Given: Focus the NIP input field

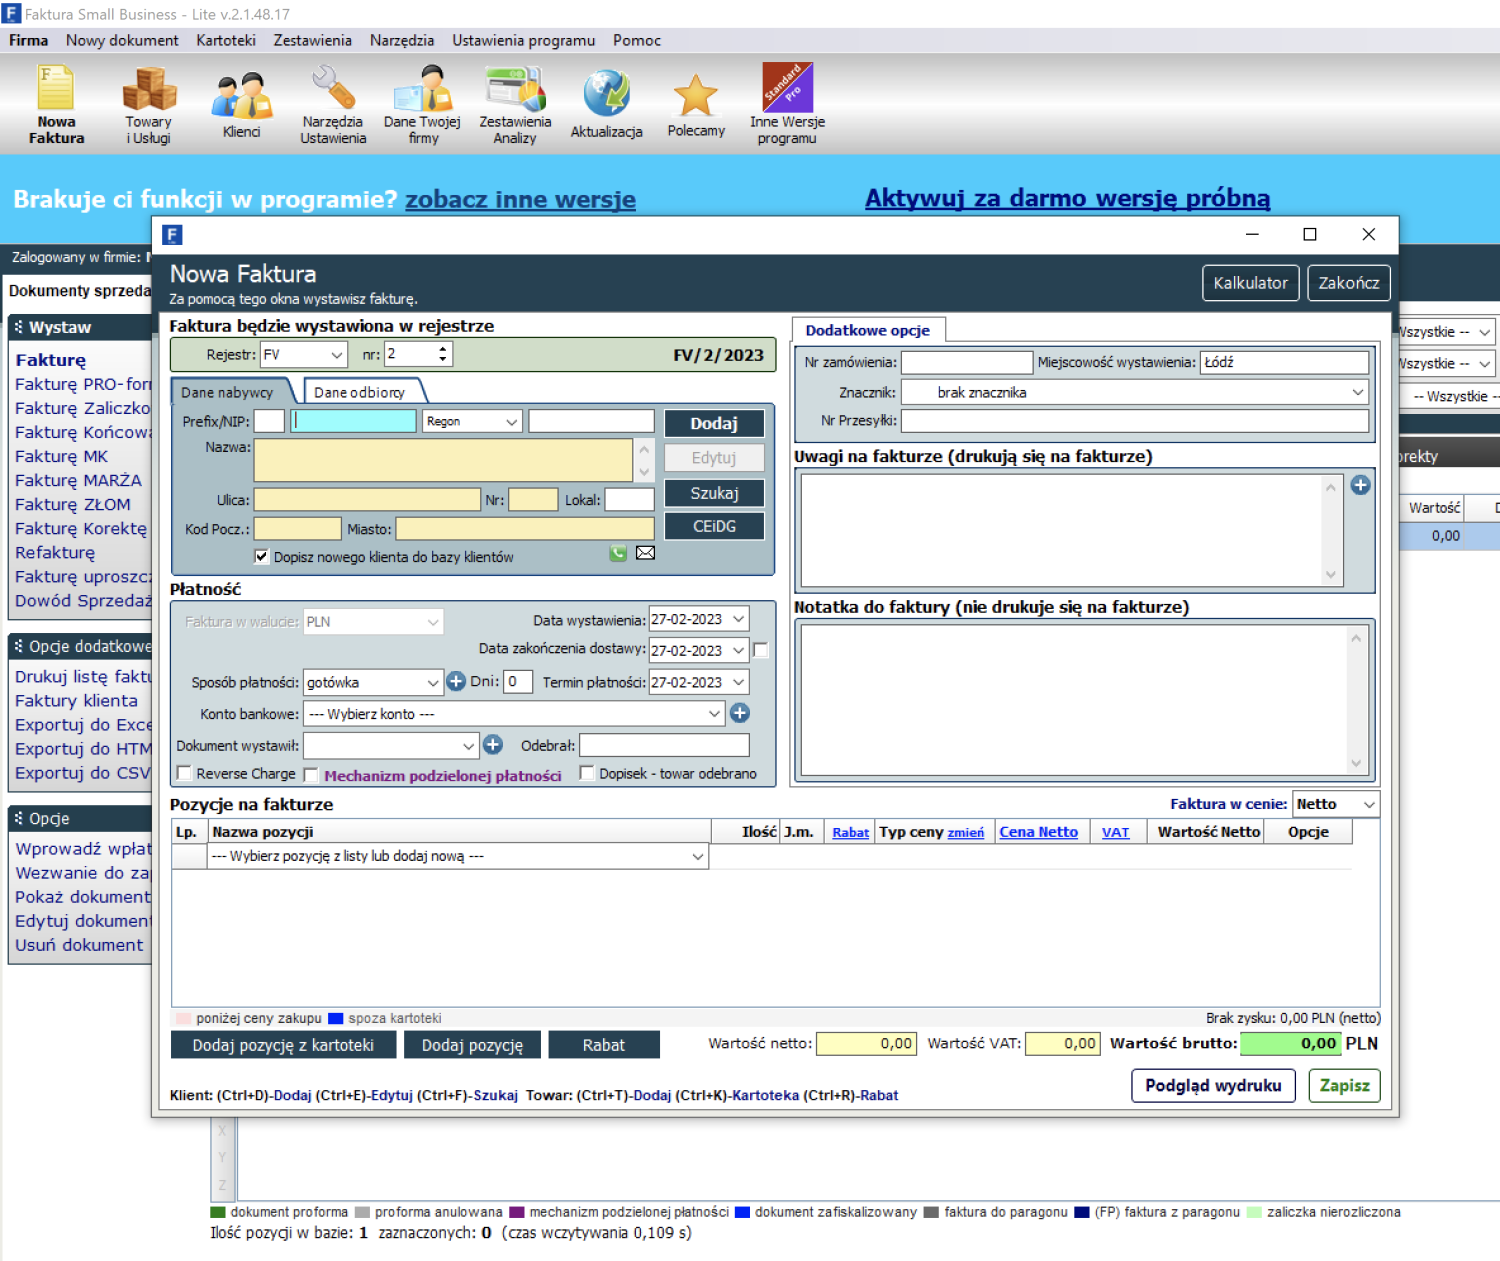Looking at the screenshot, I should (x=354, y=421).
